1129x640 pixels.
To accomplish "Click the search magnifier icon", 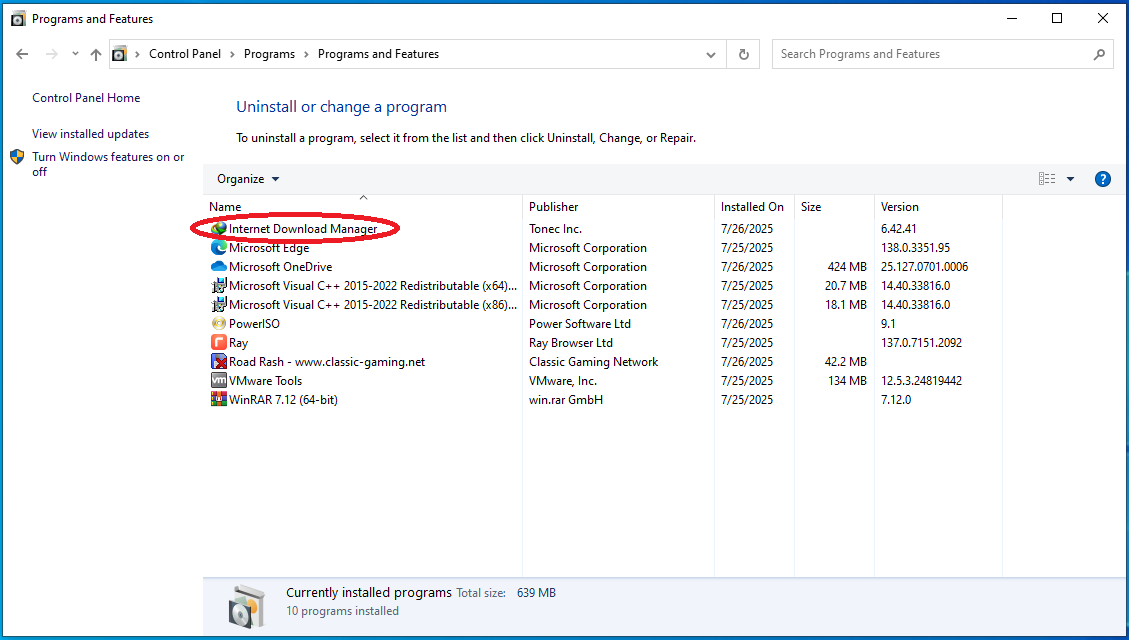I will pyautogui.click(x=1099, y=54).
